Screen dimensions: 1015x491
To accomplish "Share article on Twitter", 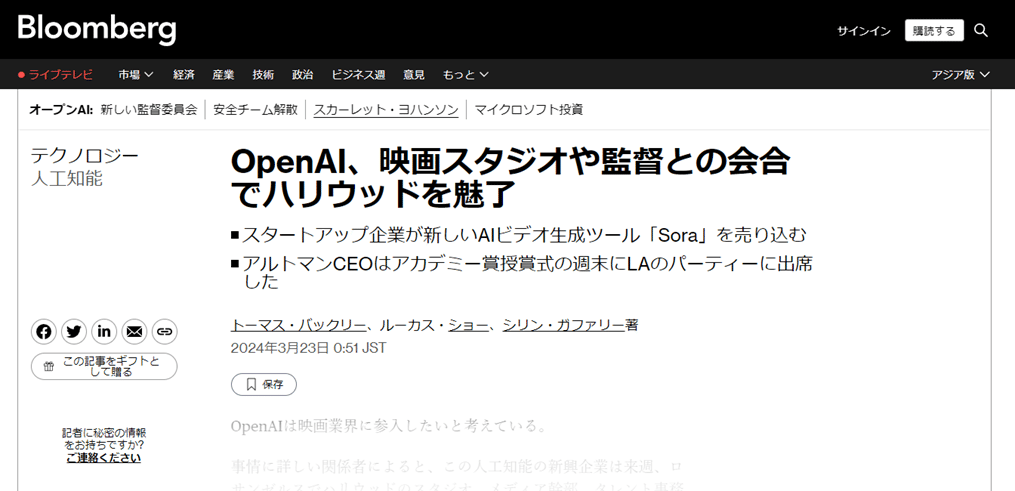I will point(74,332).
